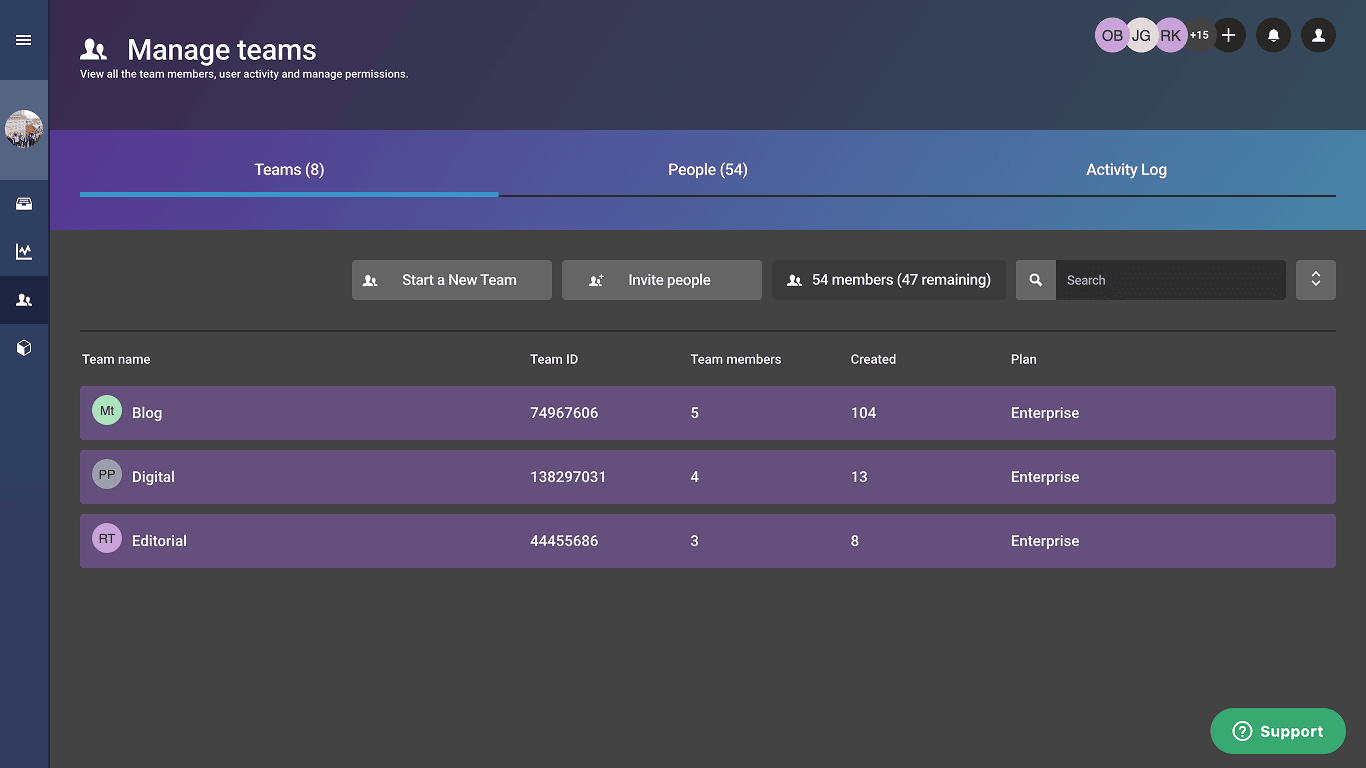The image size is (1366, 768).
Task: Click Start a New Team button
Action: (452, 280)
